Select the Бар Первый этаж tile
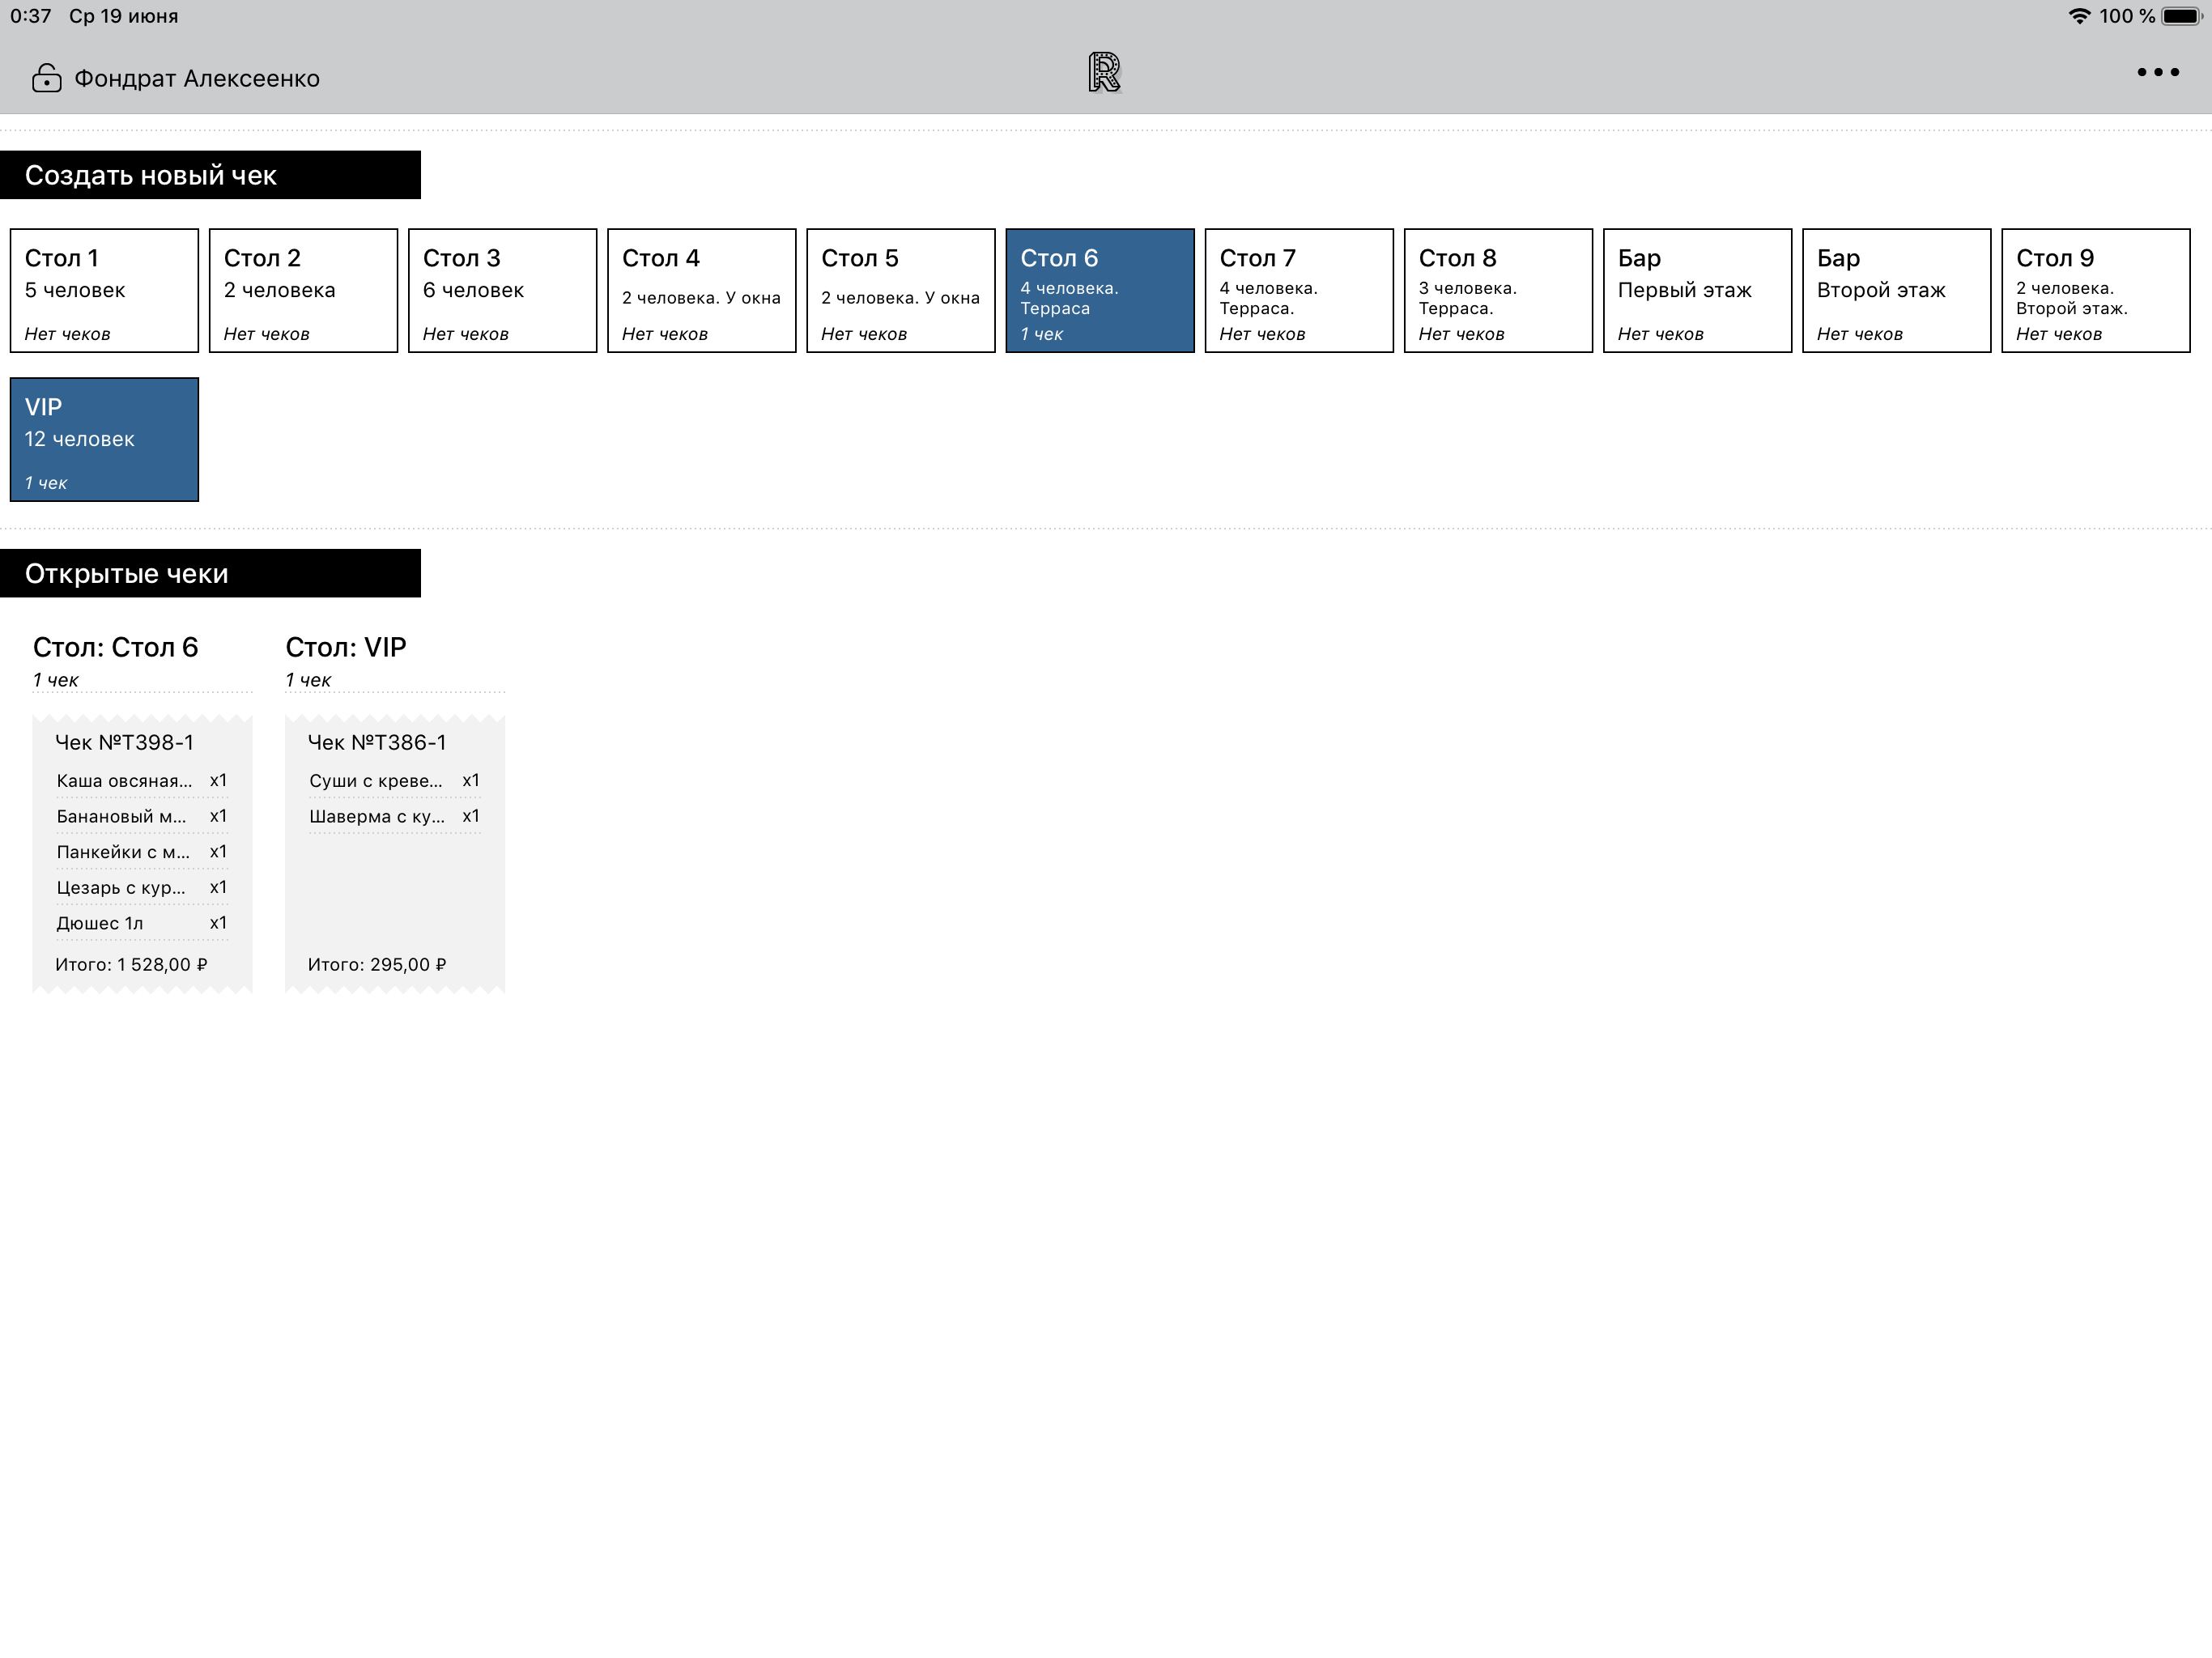The width and height of the screenshot is (2212, 1658). pyautogui.click(x=1696, y=291)
